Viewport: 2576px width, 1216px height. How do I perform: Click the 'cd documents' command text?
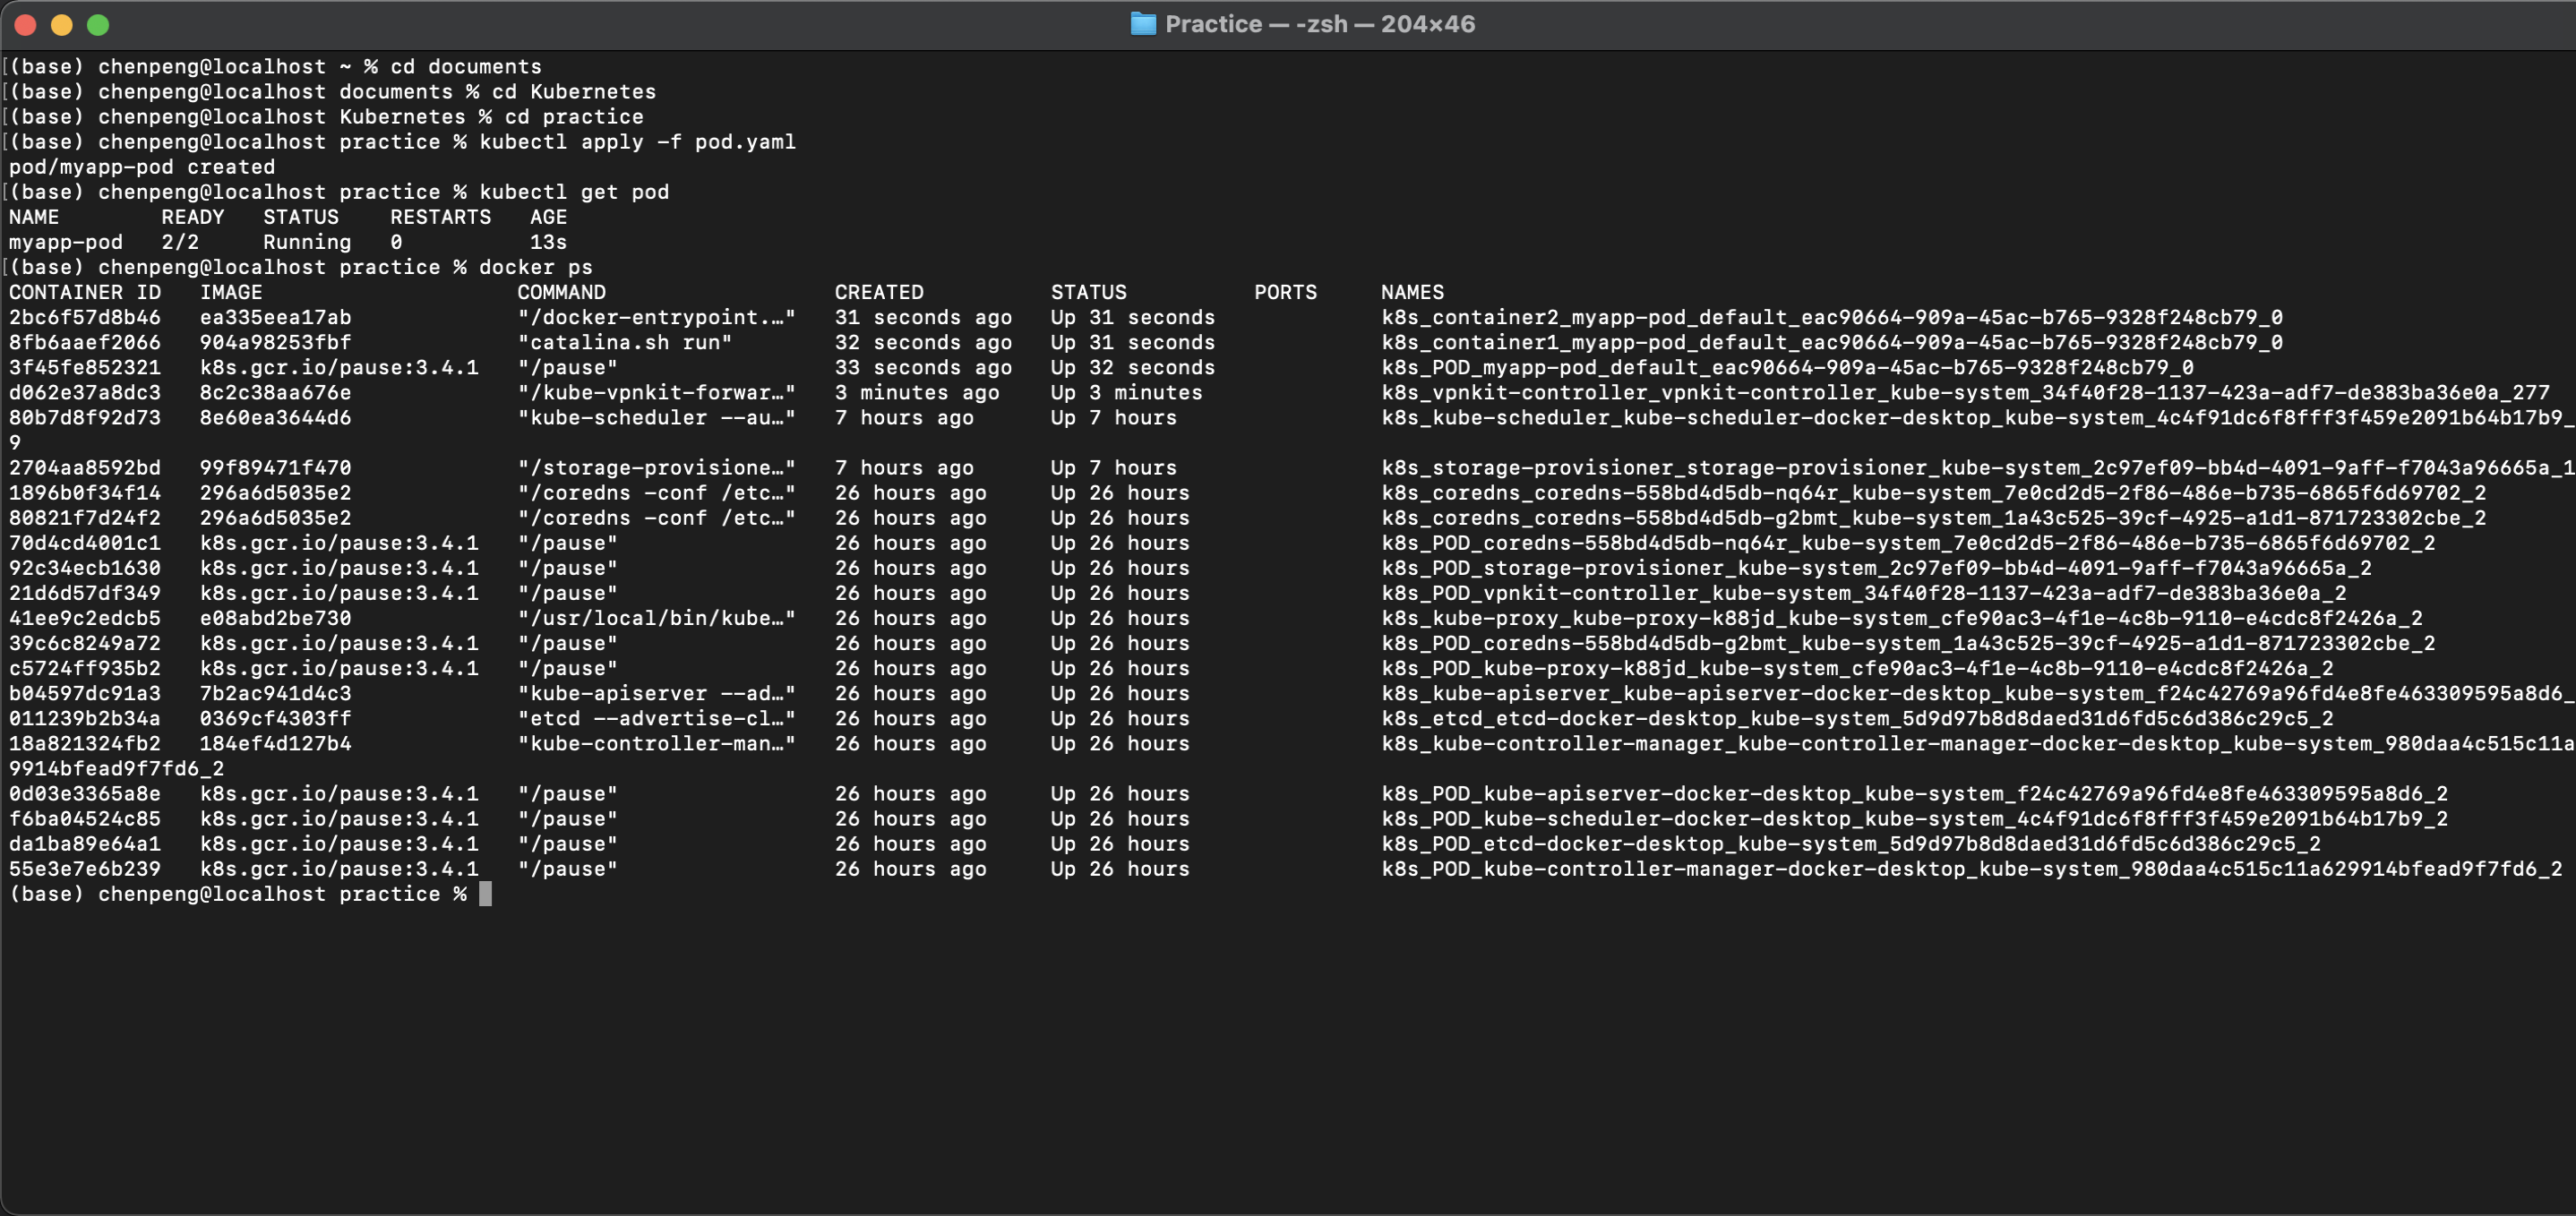466,67
